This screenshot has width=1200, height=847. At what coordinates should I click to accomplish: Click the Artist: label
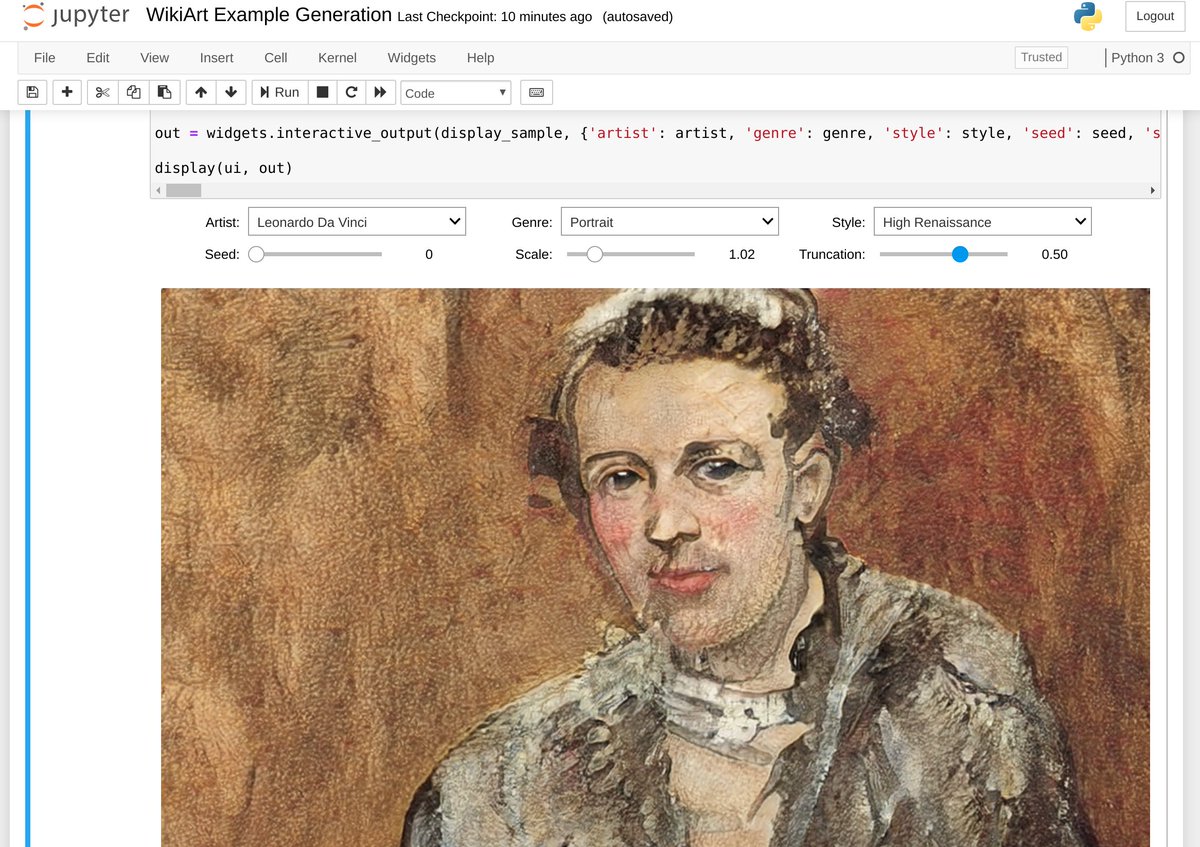(x=223, y=222)
